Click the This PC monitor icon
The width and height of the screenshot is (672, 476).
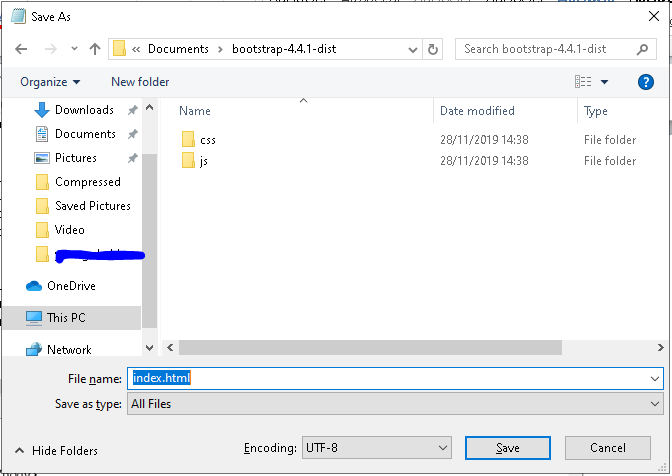pos(34,318)
